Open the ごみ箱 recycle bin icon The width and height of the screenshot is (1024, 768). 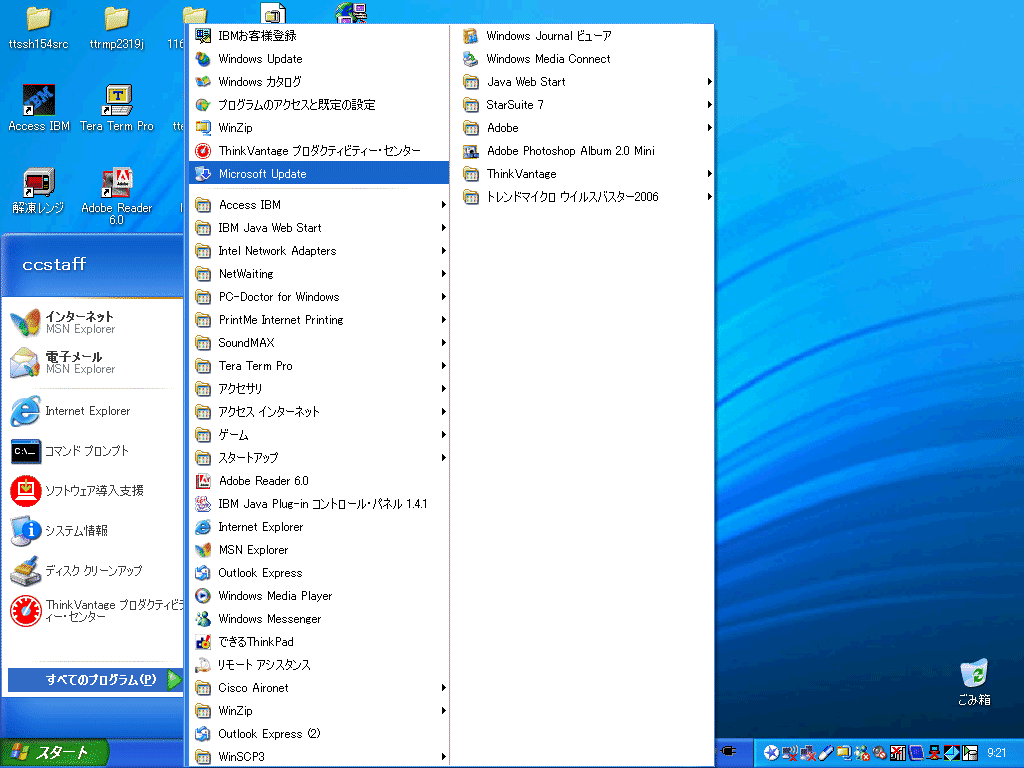tap(974, 673)
